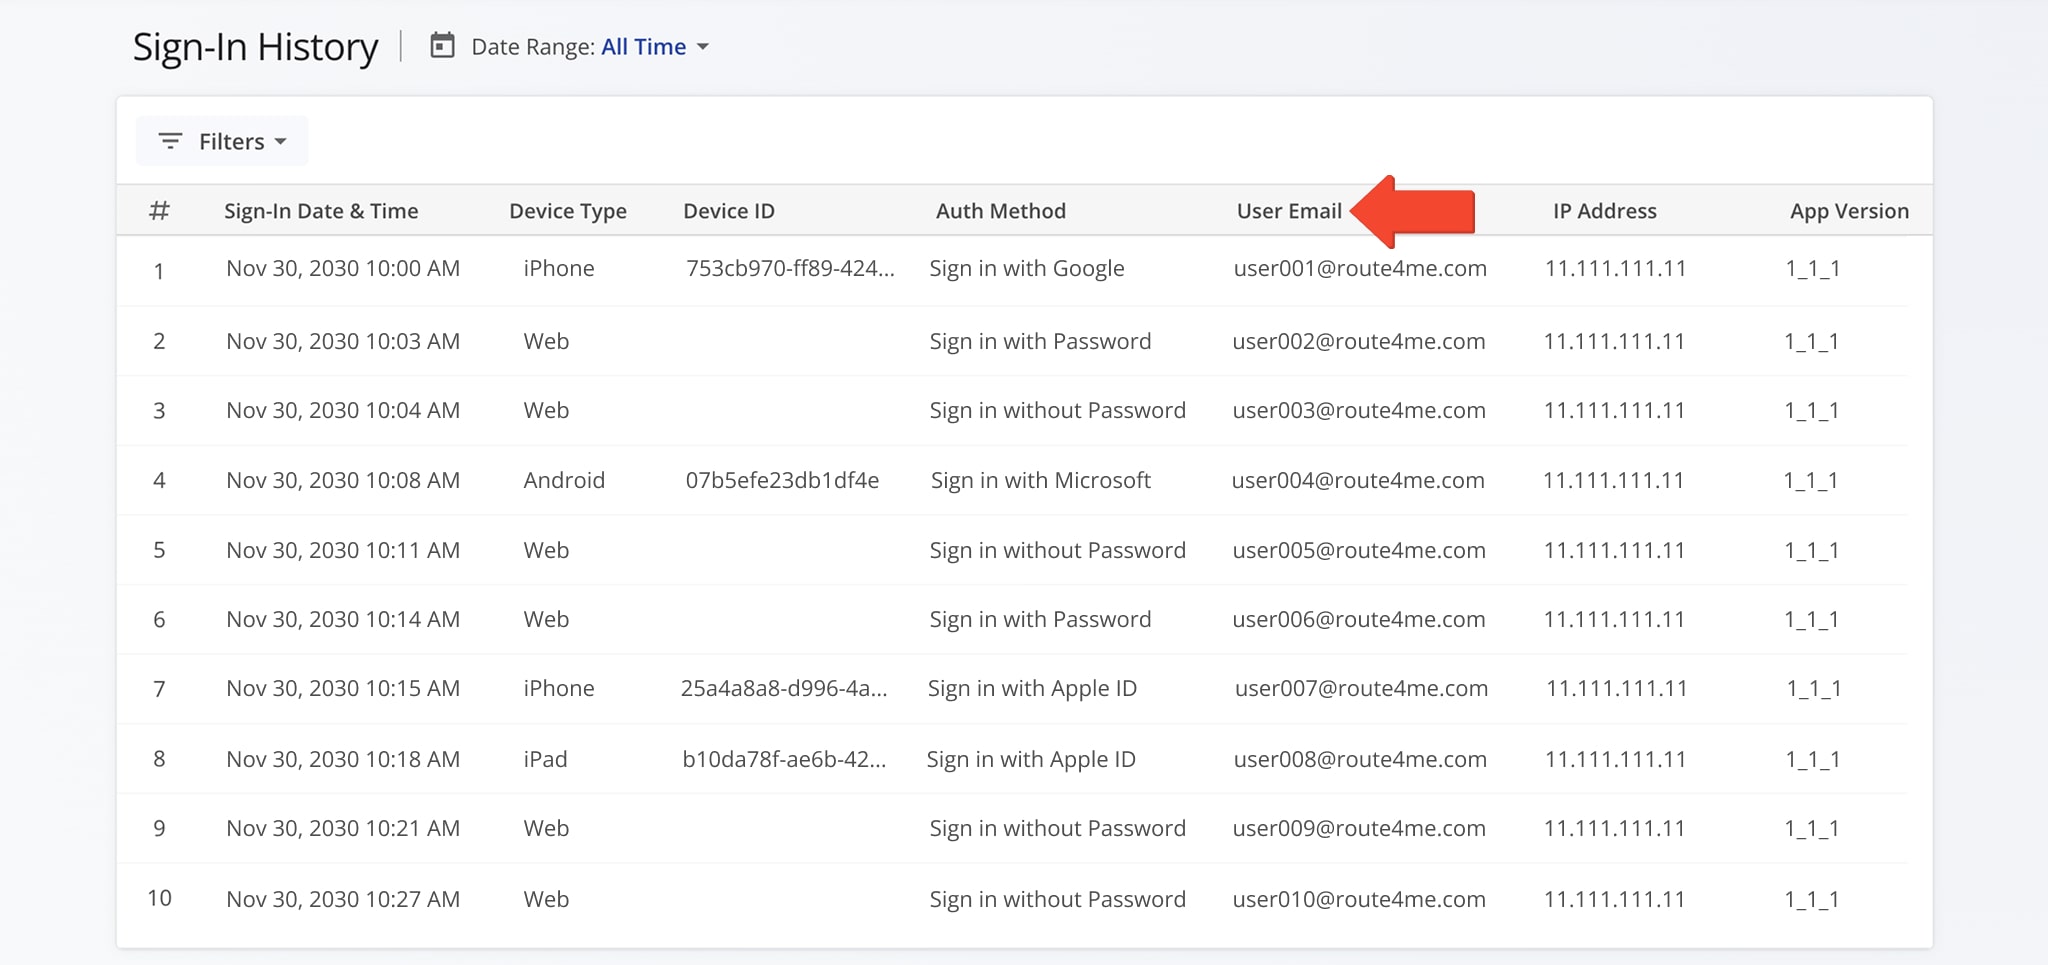
Task: Click the funnel icon in the Filters button
Action: (170, 141)
